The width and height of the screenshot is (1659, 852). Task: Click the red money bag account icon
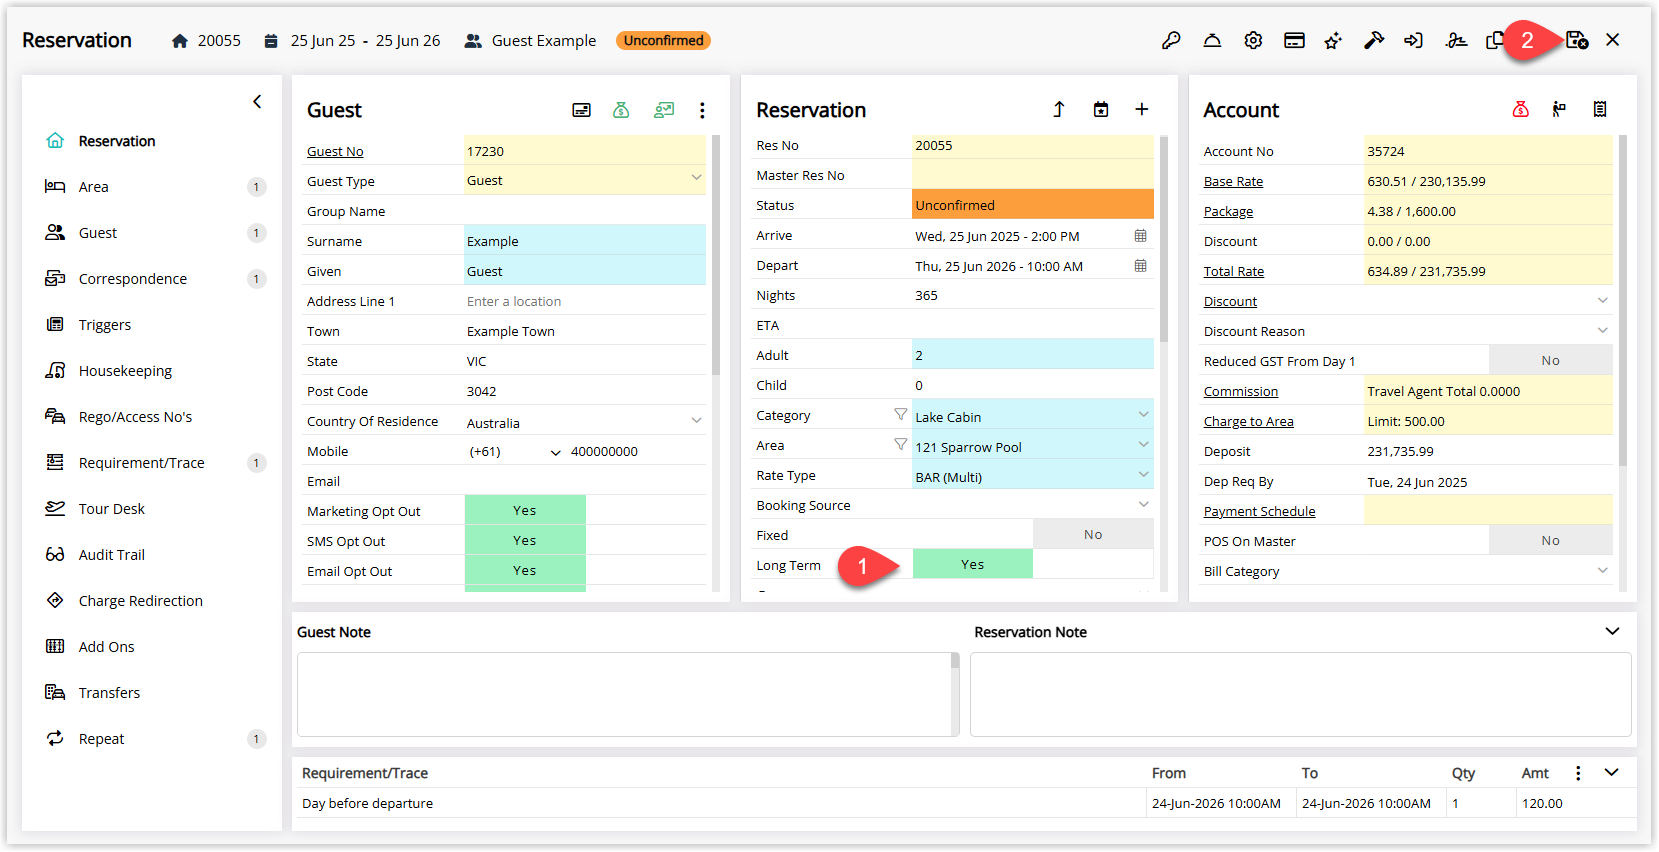1520,109
